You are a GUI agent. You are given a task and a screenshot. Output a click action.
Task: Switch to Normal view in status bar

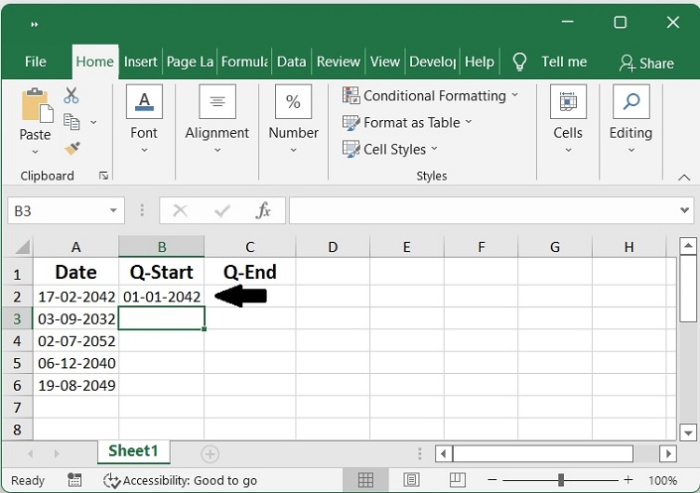pyautogui.click(x=366, y=480)
